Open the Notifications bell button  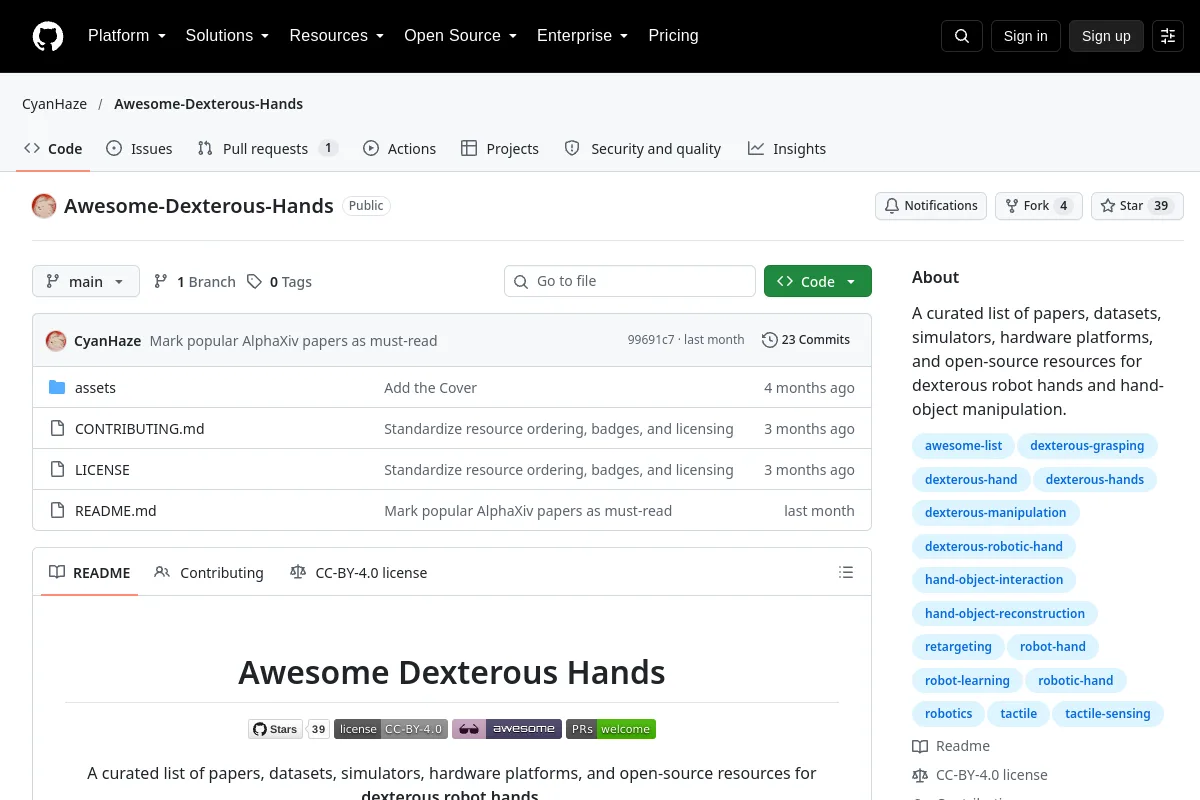click(x=931, y=206)
